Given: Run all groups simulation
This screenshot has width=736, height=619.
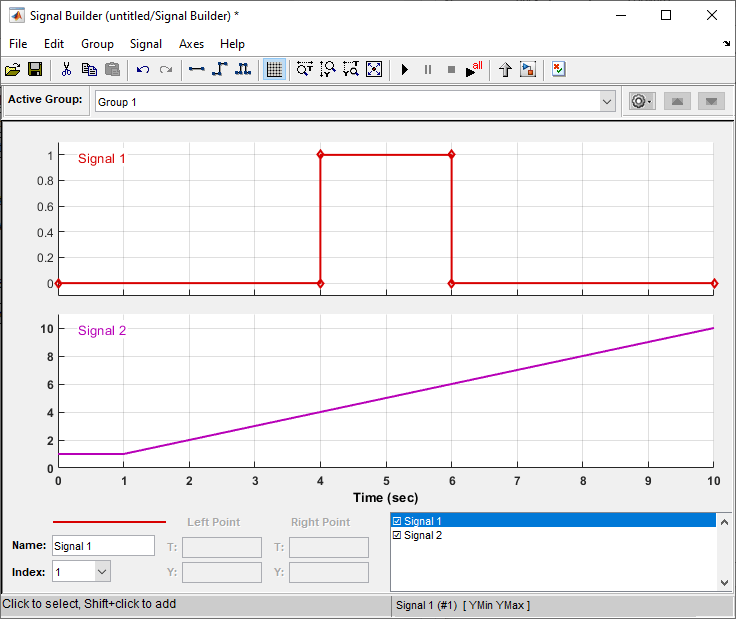Looking at the screenshot, I should [474, 69].
